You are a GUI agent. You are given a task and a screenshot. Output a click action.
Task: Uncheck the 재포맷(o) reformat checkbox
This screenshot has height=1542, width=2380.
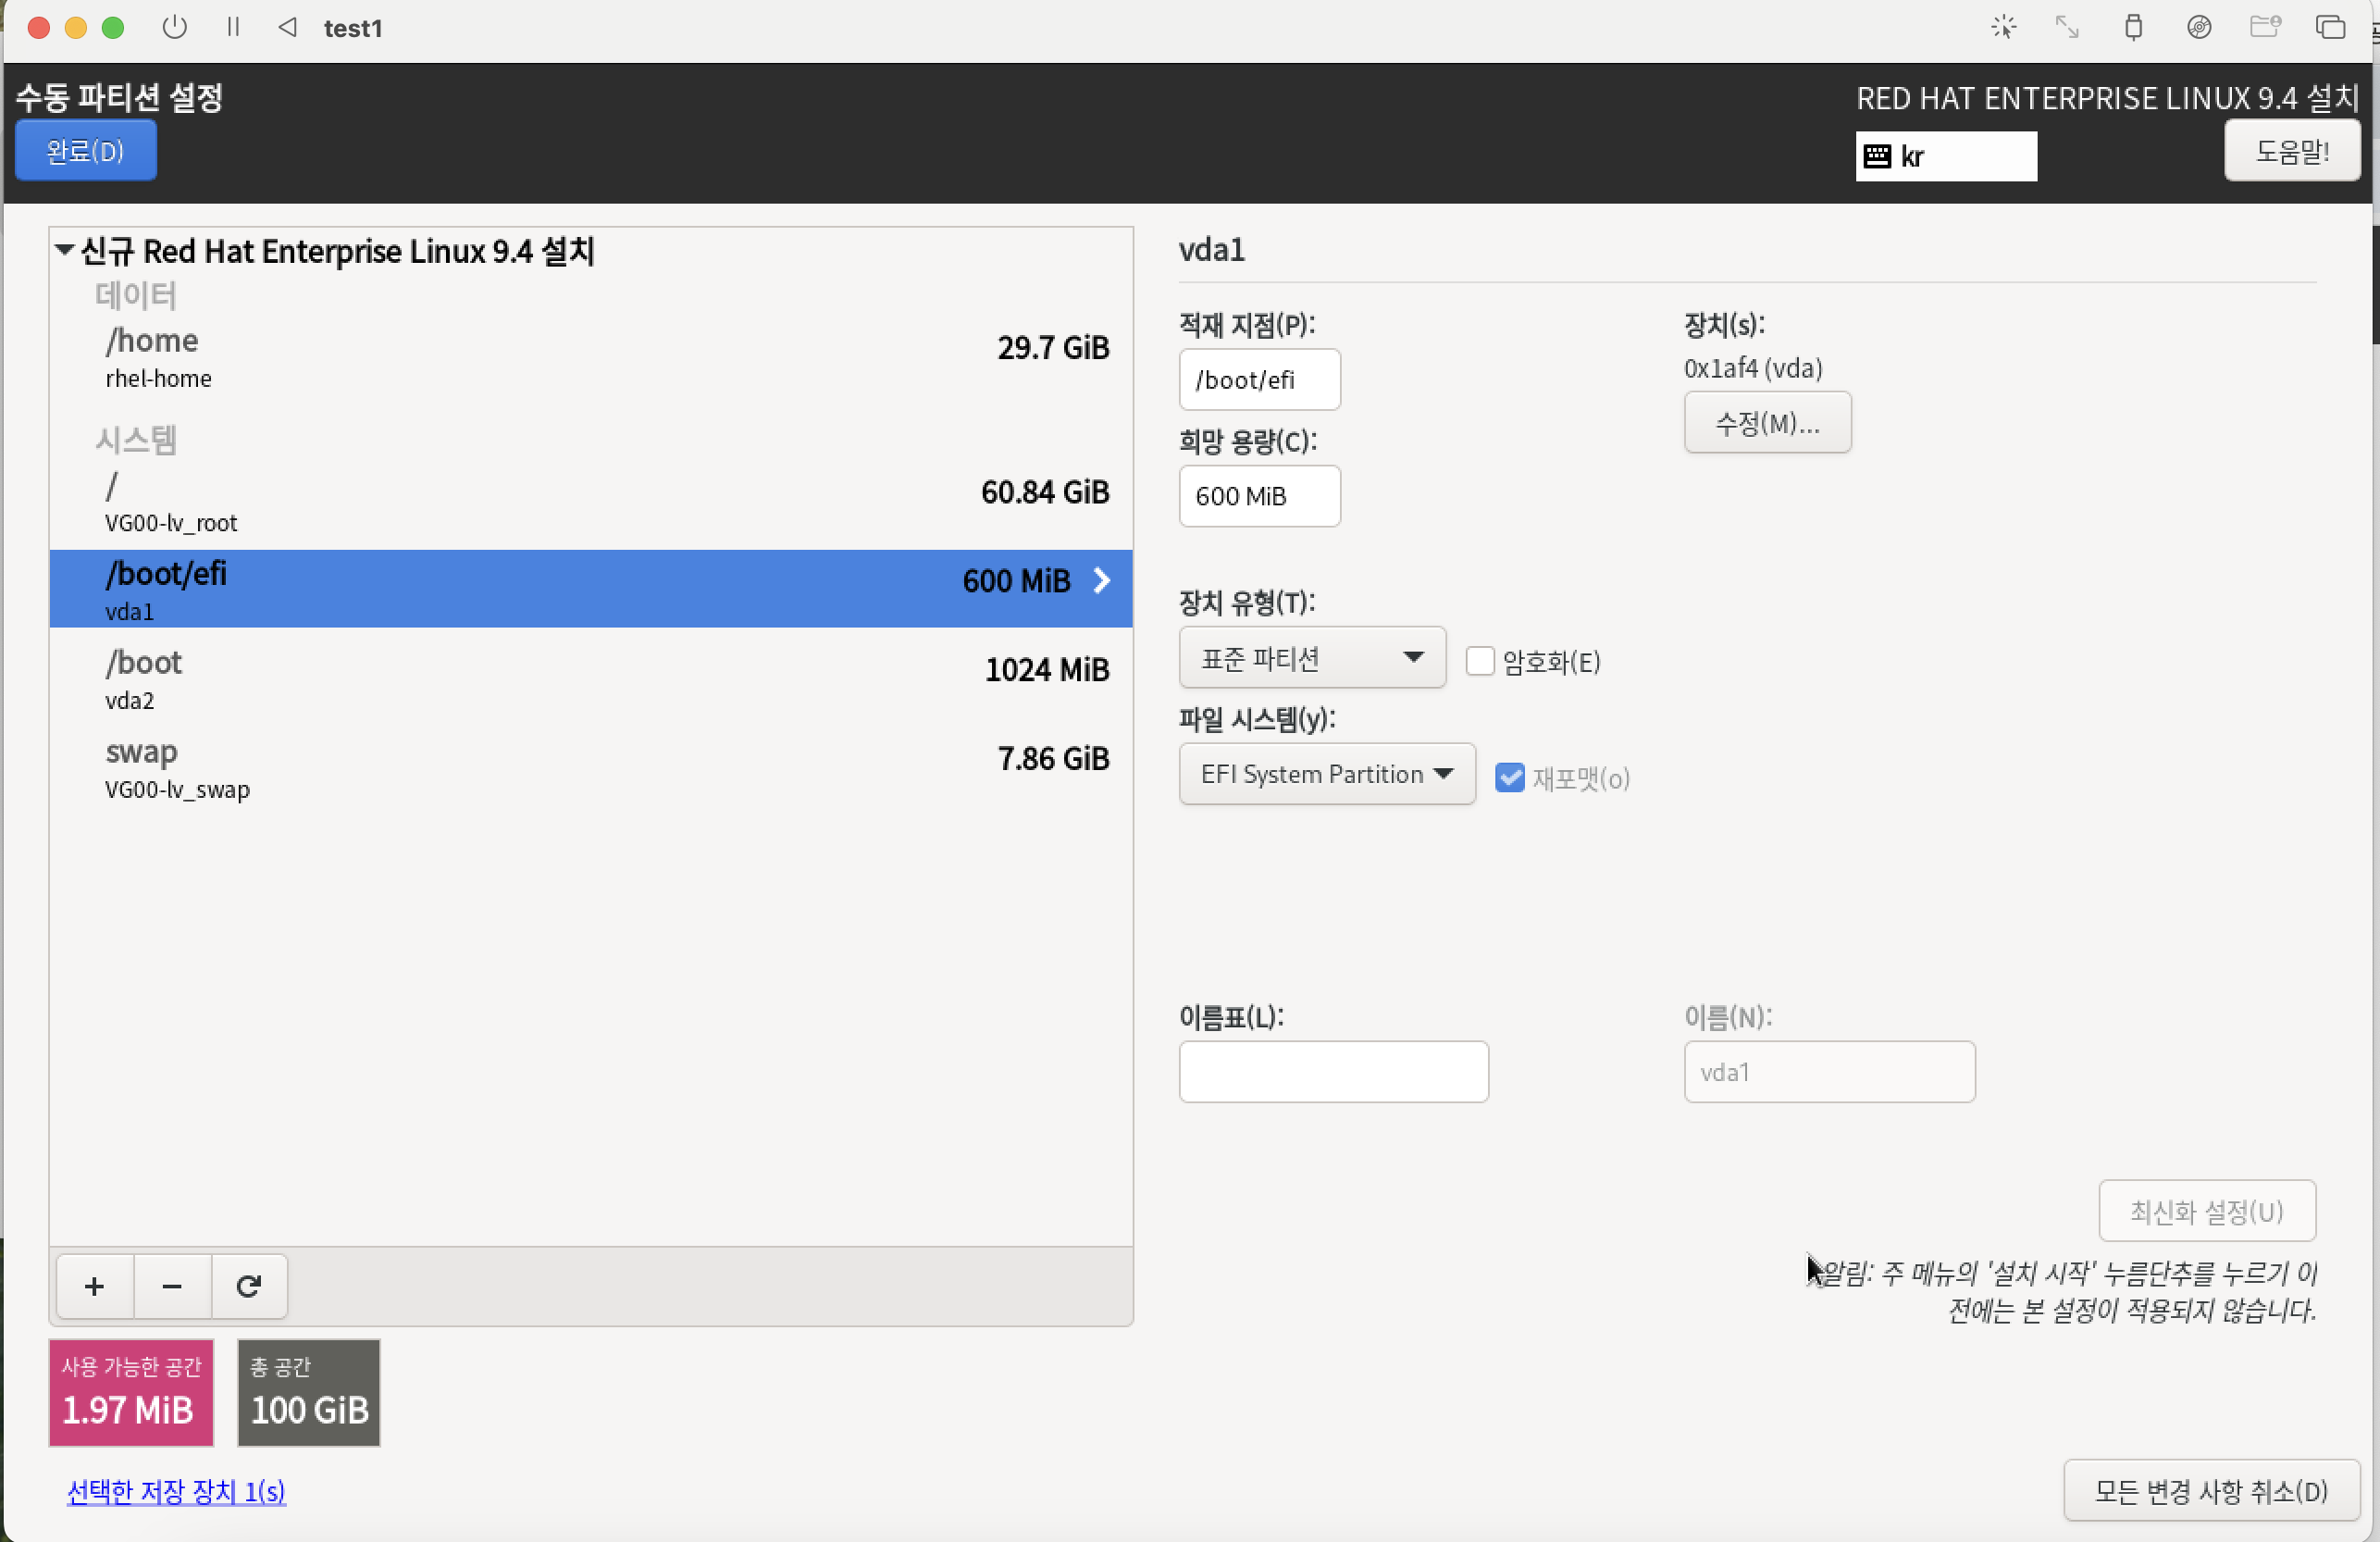click(x=1509, y=778)
